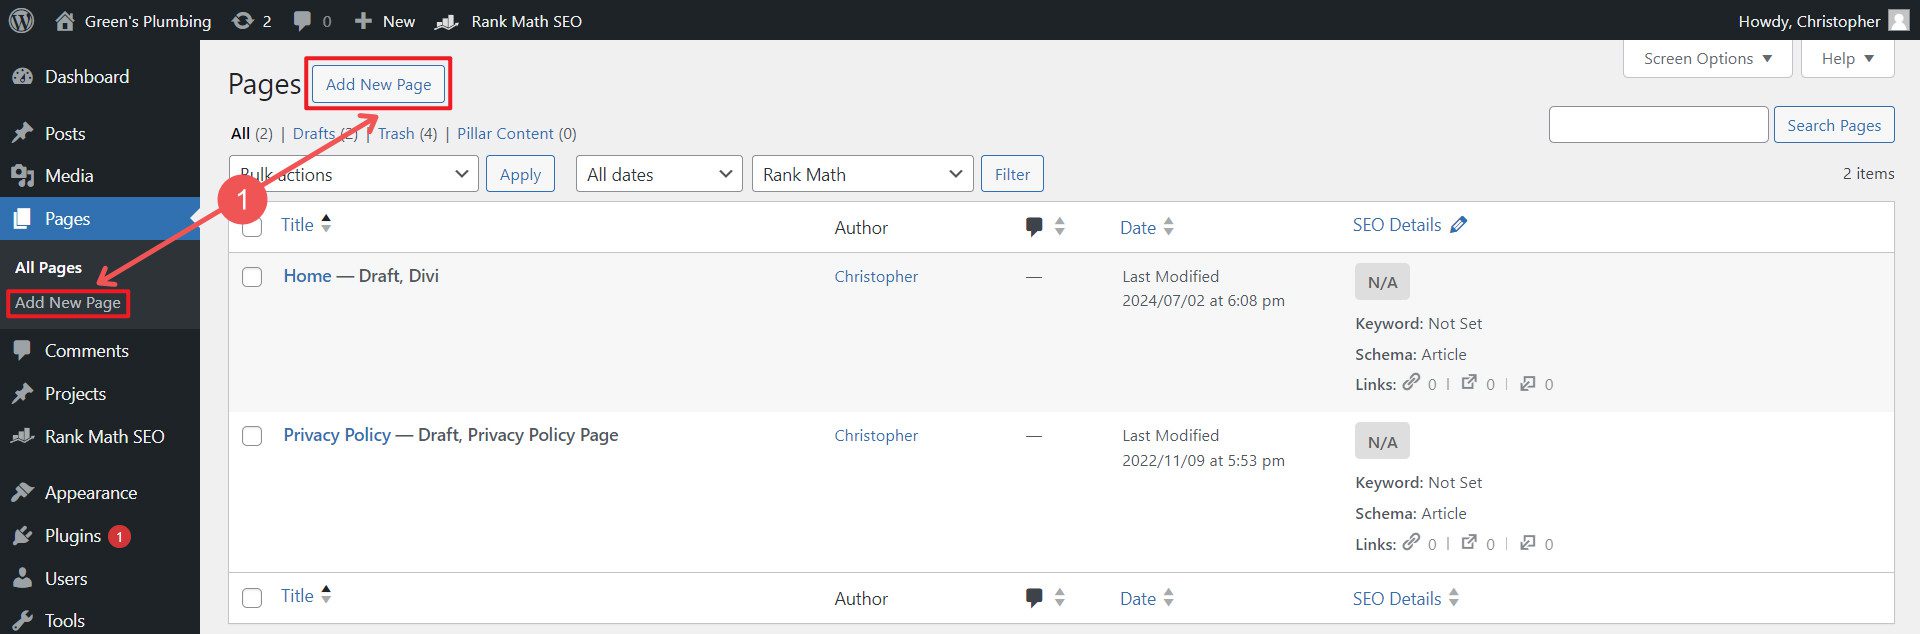Click the SEO Details edit pencil icon
This screenshot has width=1920, height=634.
click(1459, 225)
